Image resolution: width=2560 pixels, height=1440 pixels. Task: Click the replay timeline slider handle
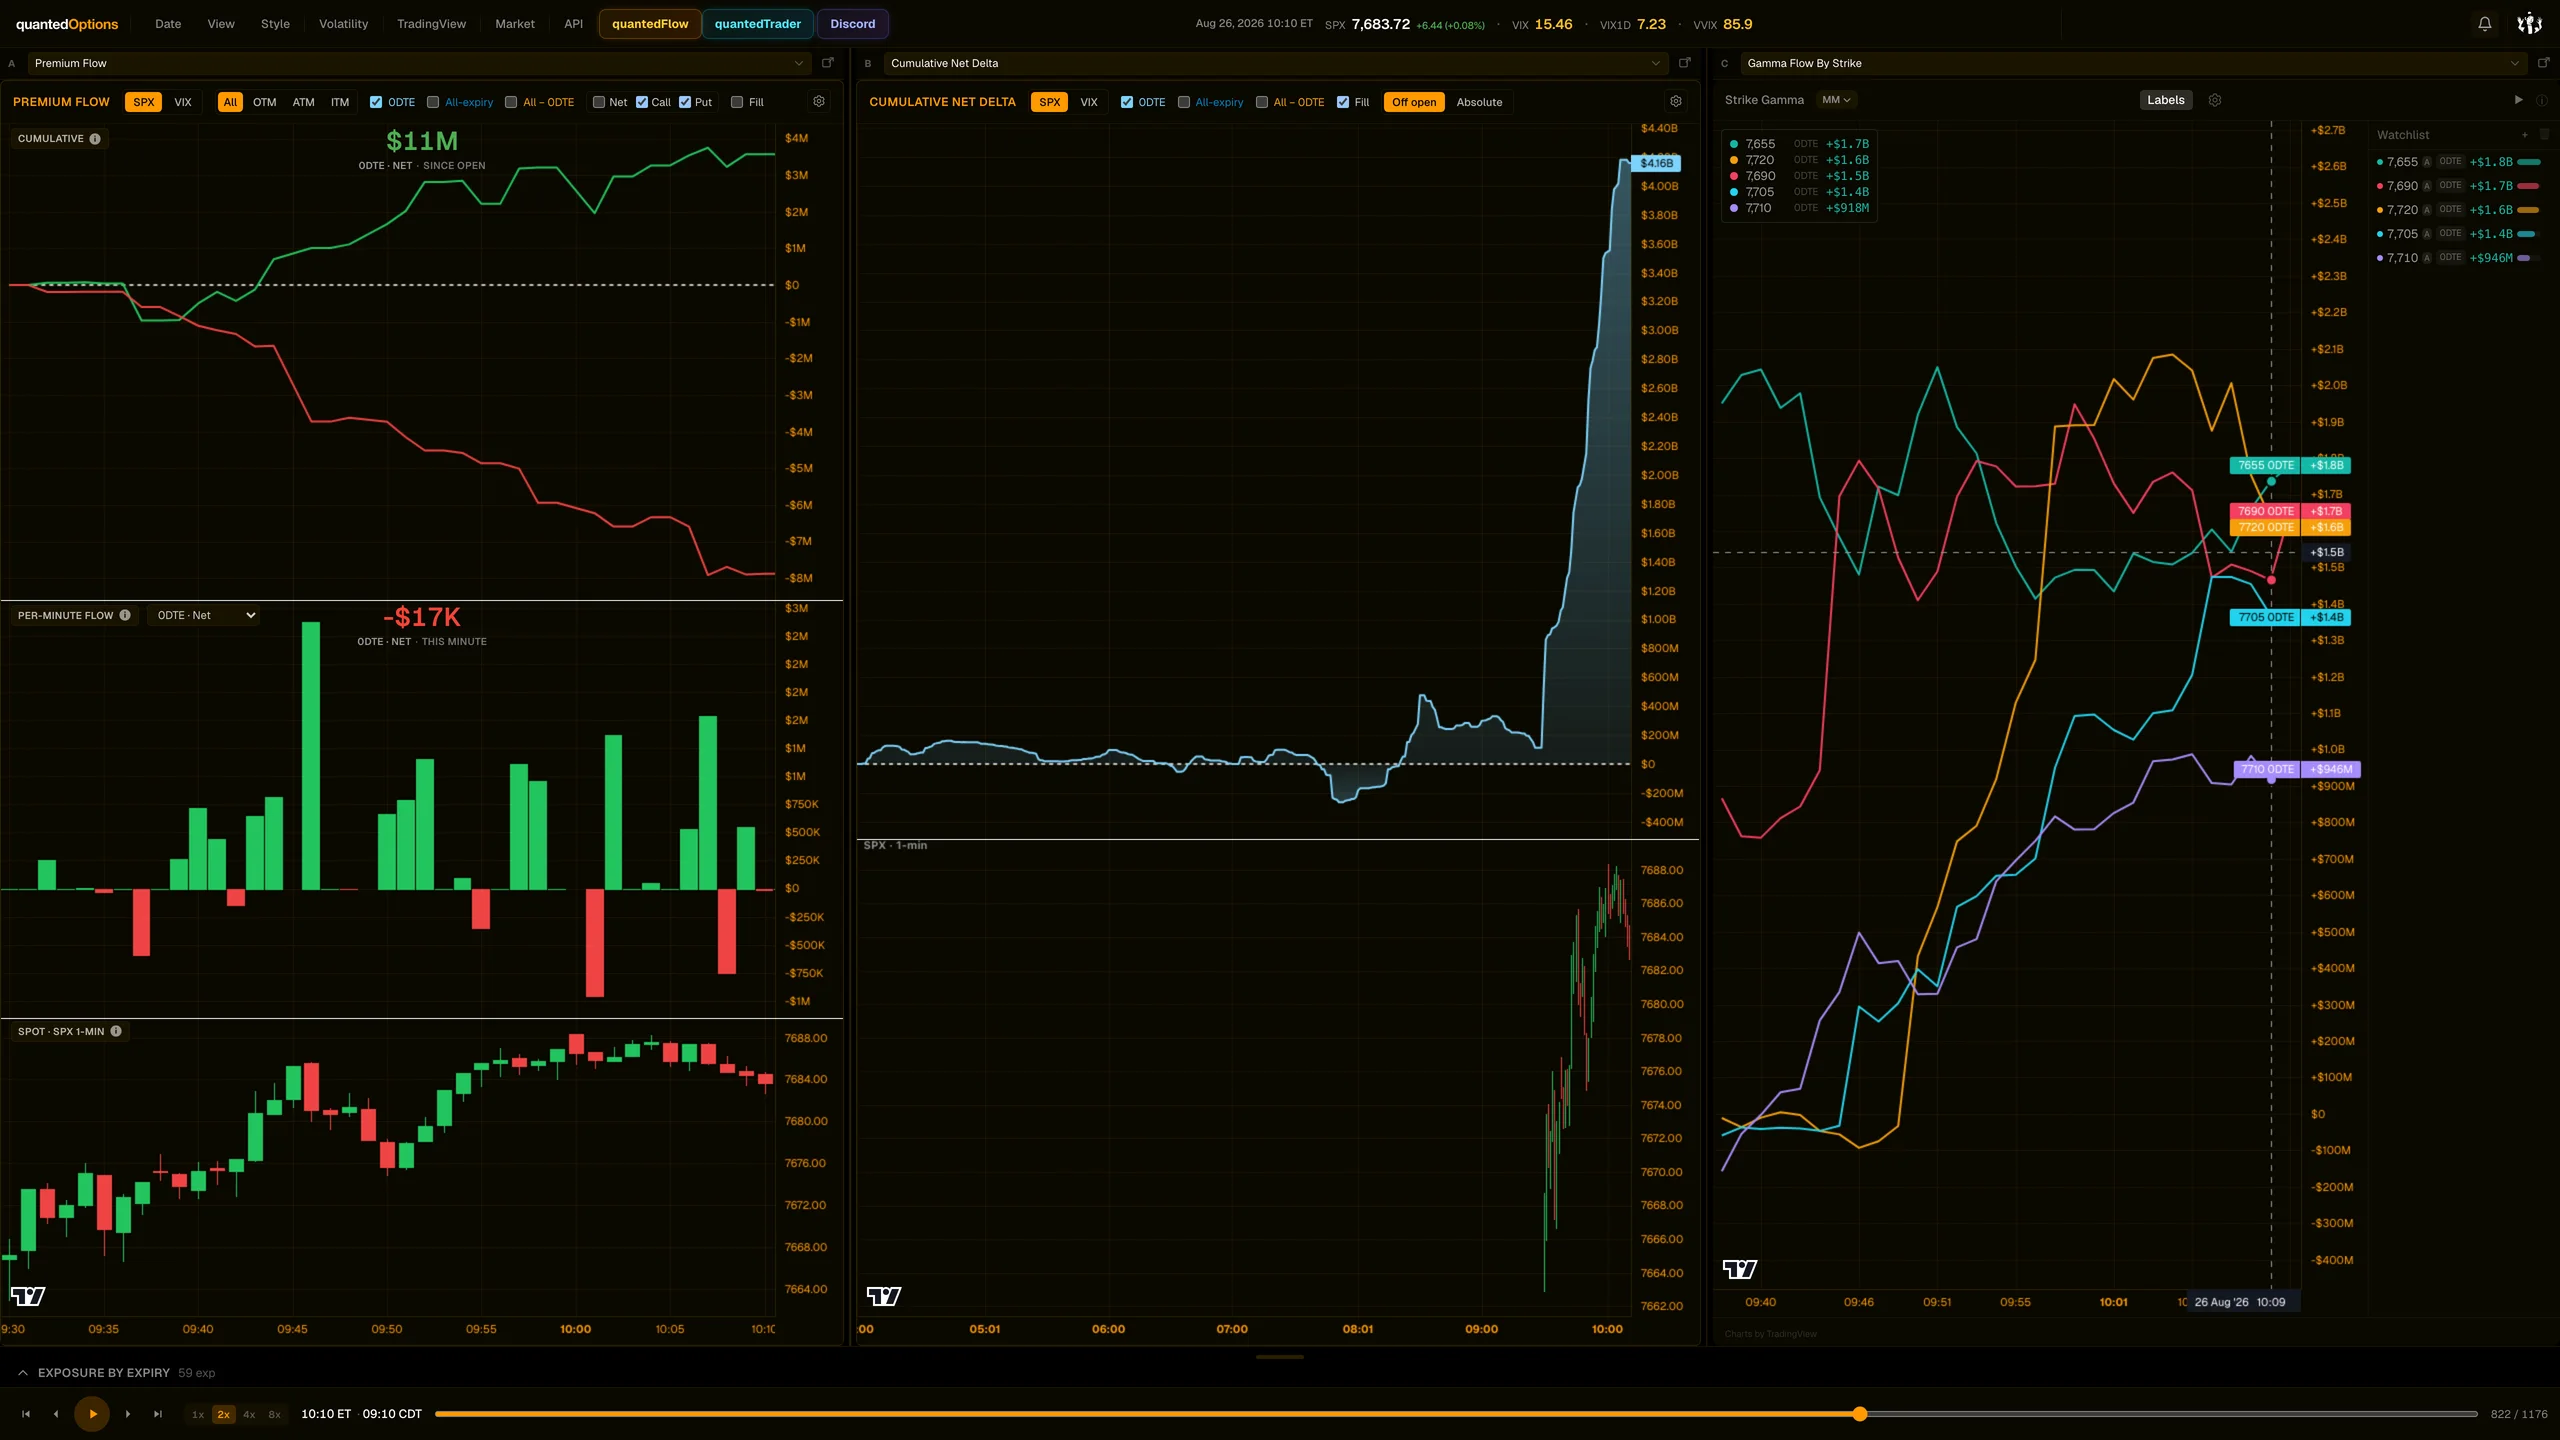pyautogui.click(x=1859, y=1414)
